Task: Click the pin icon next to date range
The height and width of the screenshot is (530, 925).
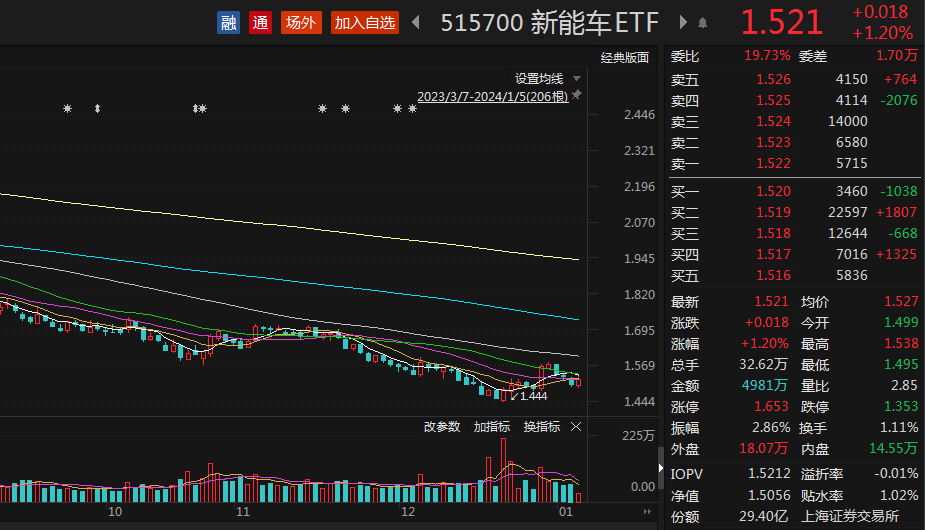Action: [577, 95]
